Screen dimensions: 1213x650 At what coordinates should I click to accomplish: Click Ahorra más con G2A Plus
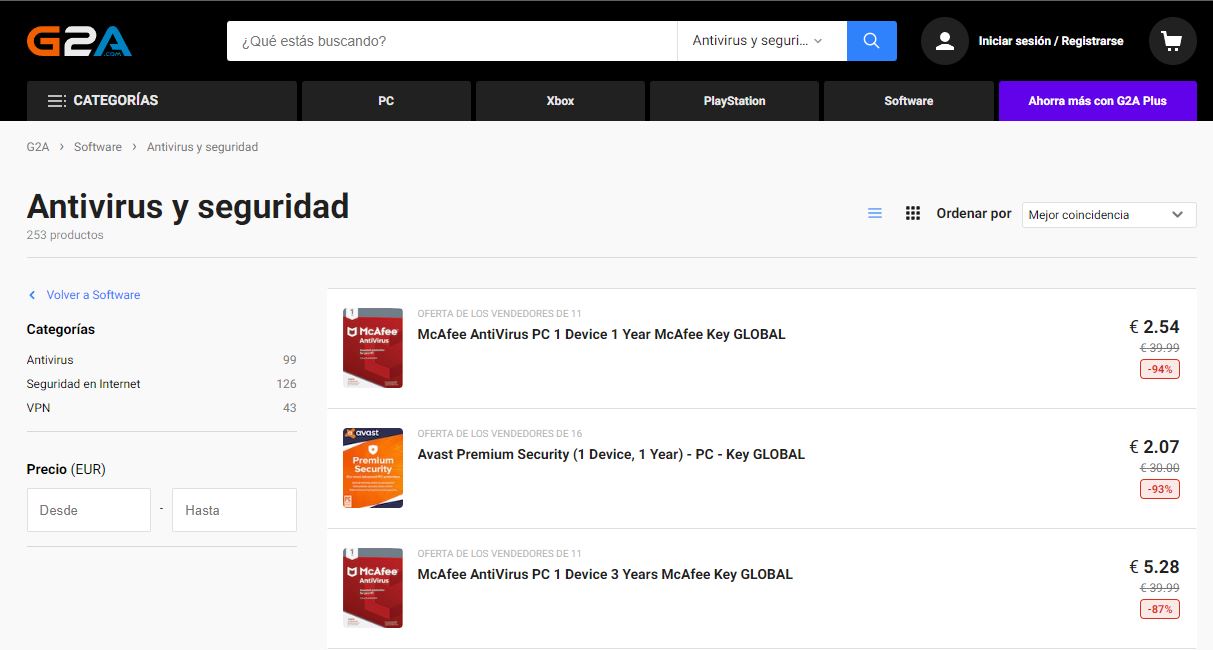[x=1098, y=101]
